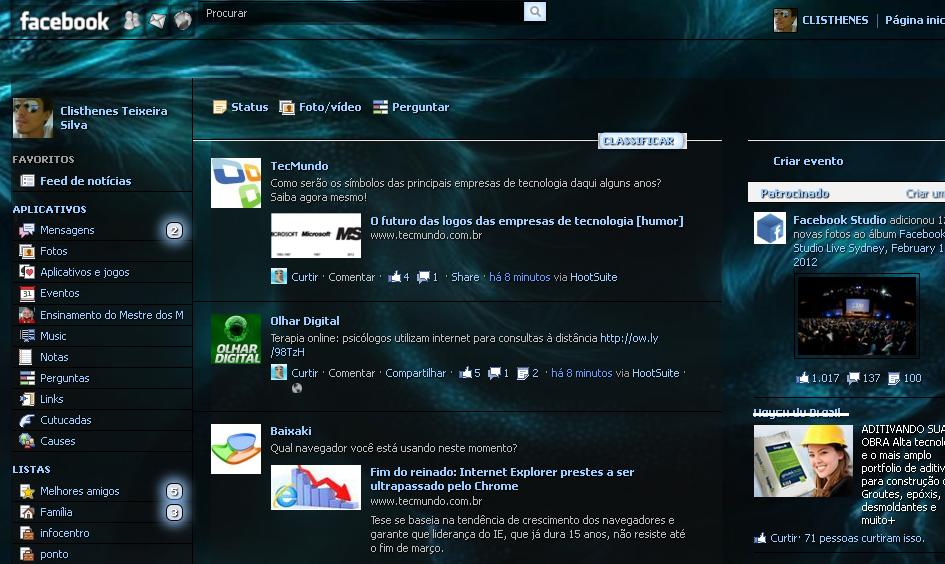Click the Procurar search field
945x564 pixels.
[x=362, y=13]
